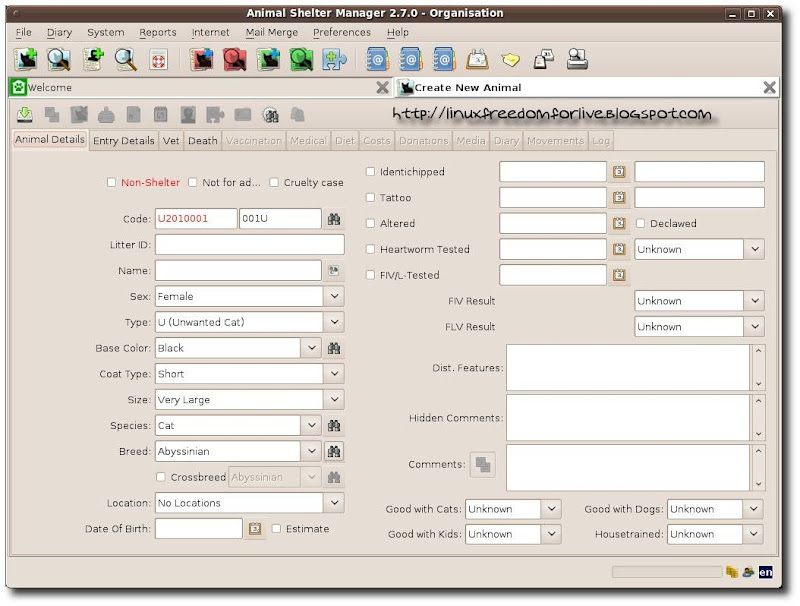Expand the Sex dropdown showing Female
Image resolution: width=800 pixels, height=606 pixels.
pyautogui.click(x=334, y=297)
